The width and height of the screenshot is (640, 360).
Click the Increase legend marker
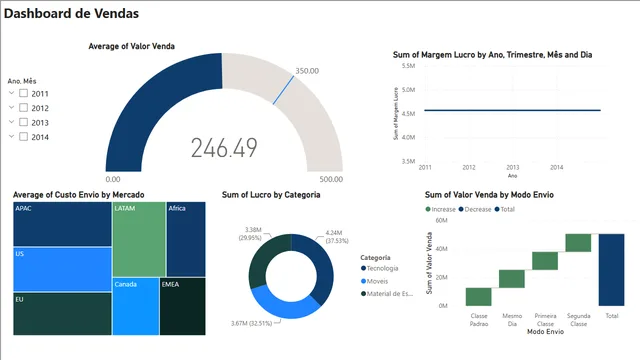click(x=428, y=209)
